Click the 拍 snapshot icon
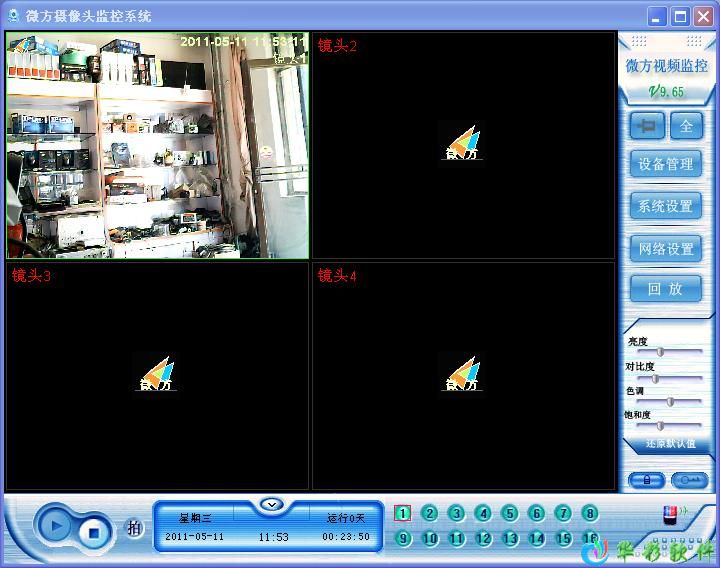This screenshot has height=568, width=720. 134,528
